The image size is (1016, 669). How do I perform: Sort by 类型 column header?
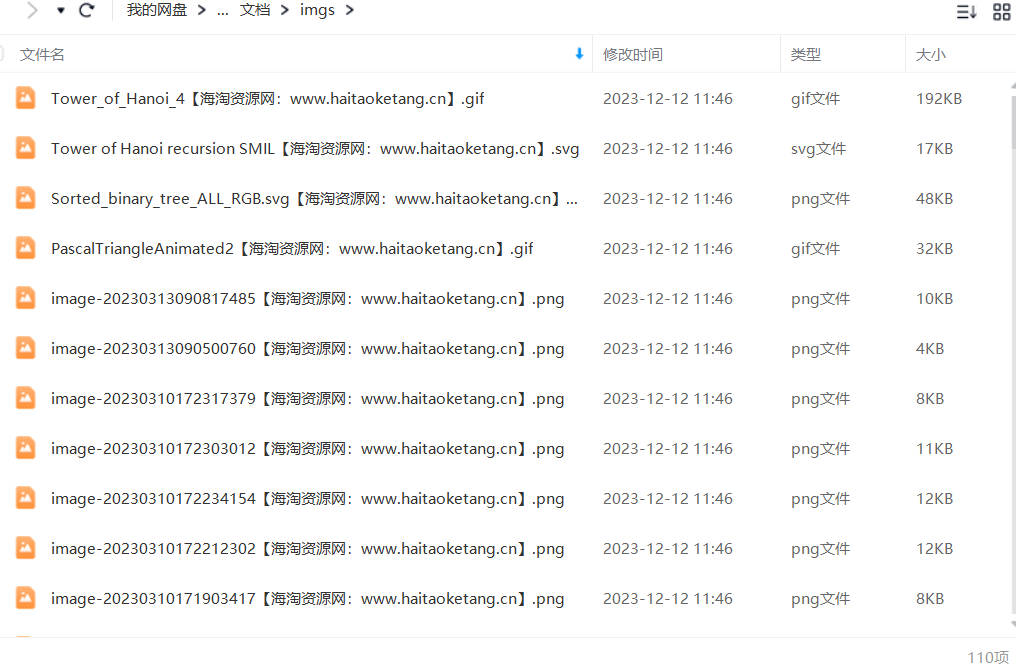pyautogui.click(x=806, y=54)
